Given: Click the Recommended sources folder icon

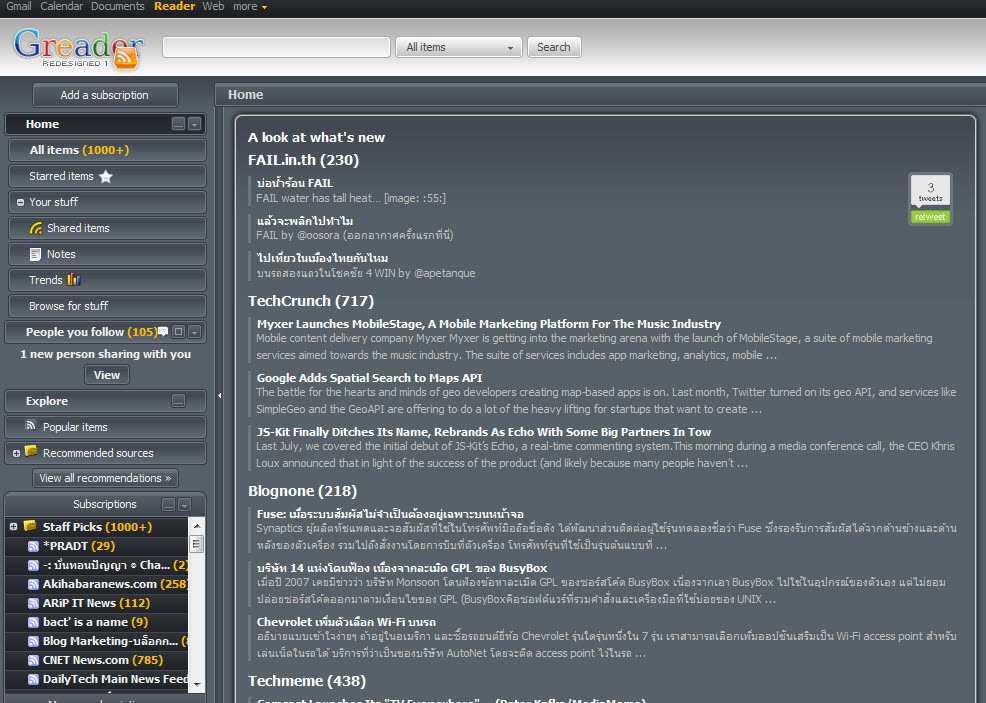Looking at the screenshot, I should [x=31, y=451].
